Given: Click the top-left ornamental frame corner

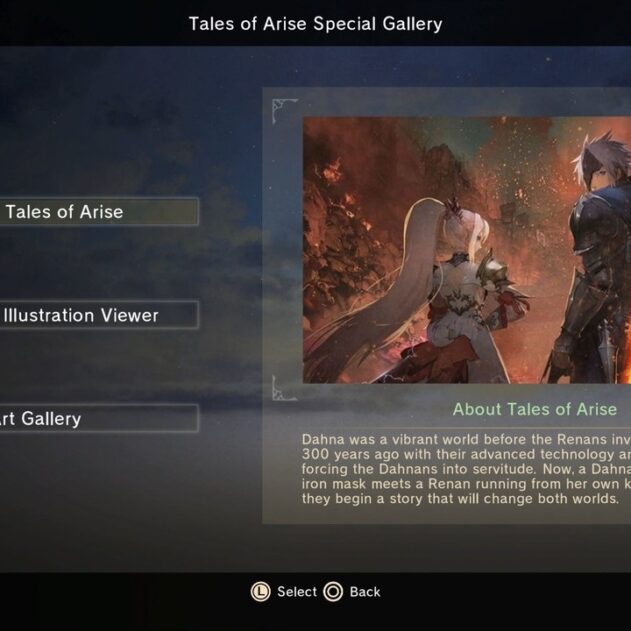Looking at the screenshot, I should pos(285,111).
